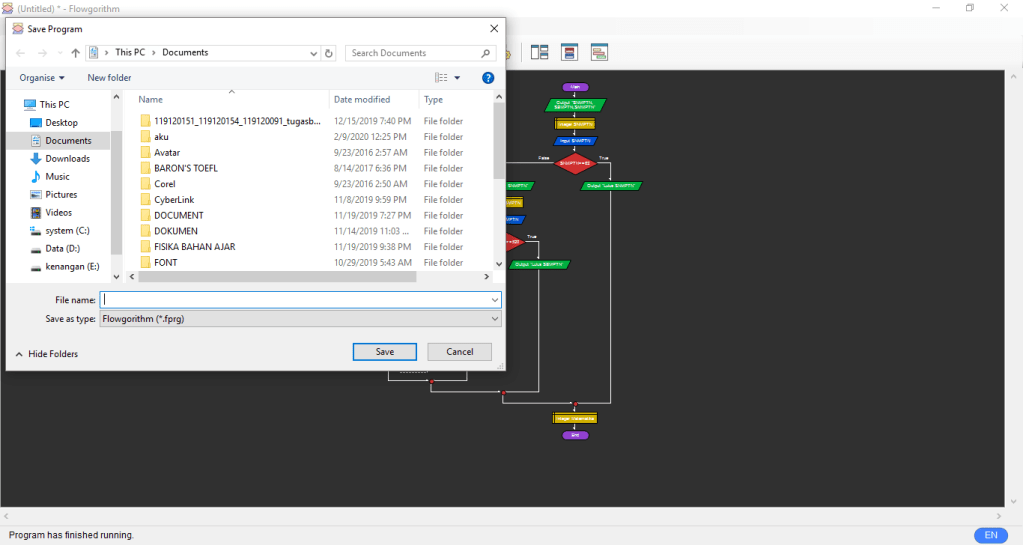Click New folder in the toolbar
This screenshot has height=545, width=1023.
pyautogui.click(x=109, y=77)
